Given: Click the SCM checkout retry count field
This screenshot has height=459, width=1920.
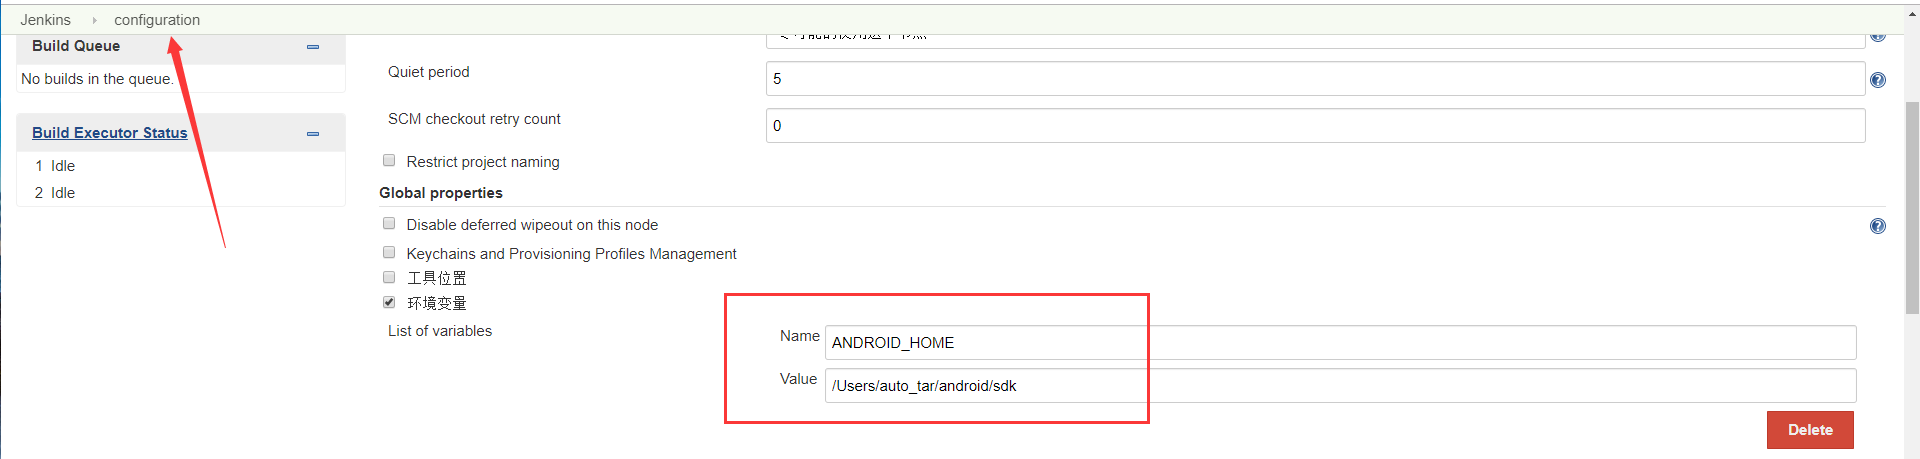Looking at the screenshot, I should (1314, 126).
